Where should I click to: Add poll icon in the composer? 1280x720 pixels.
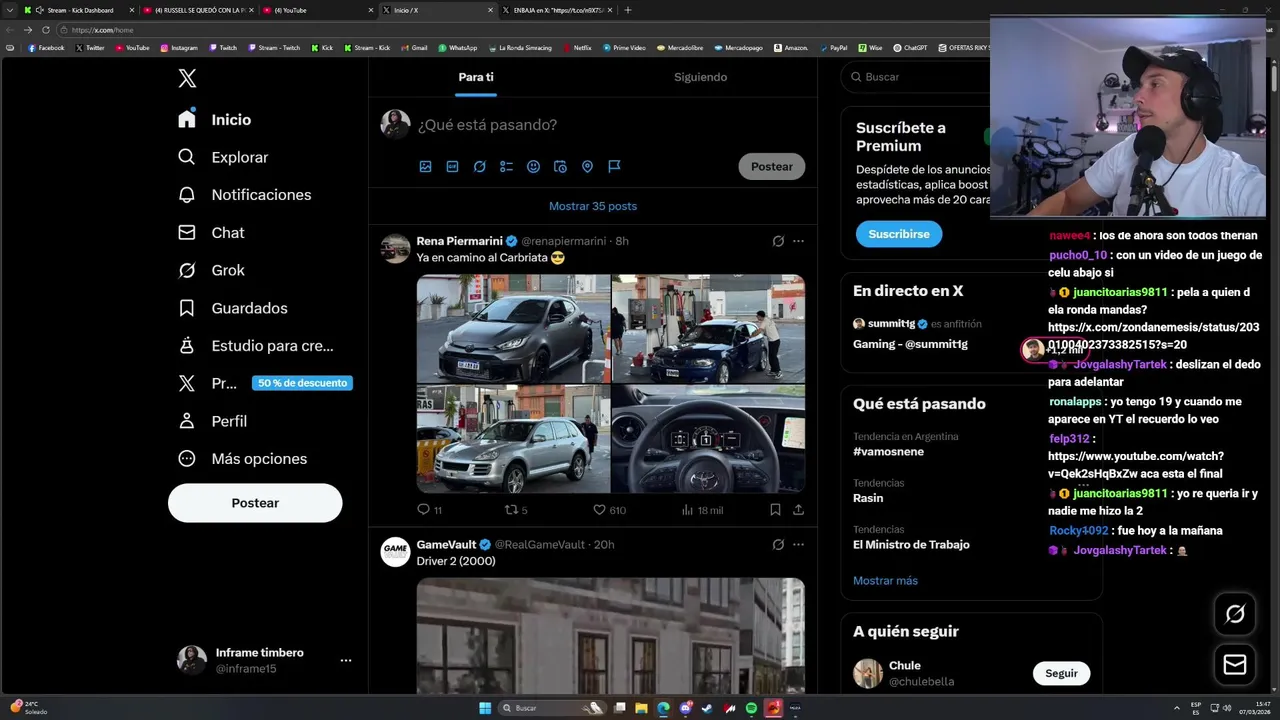pos(506,167)
